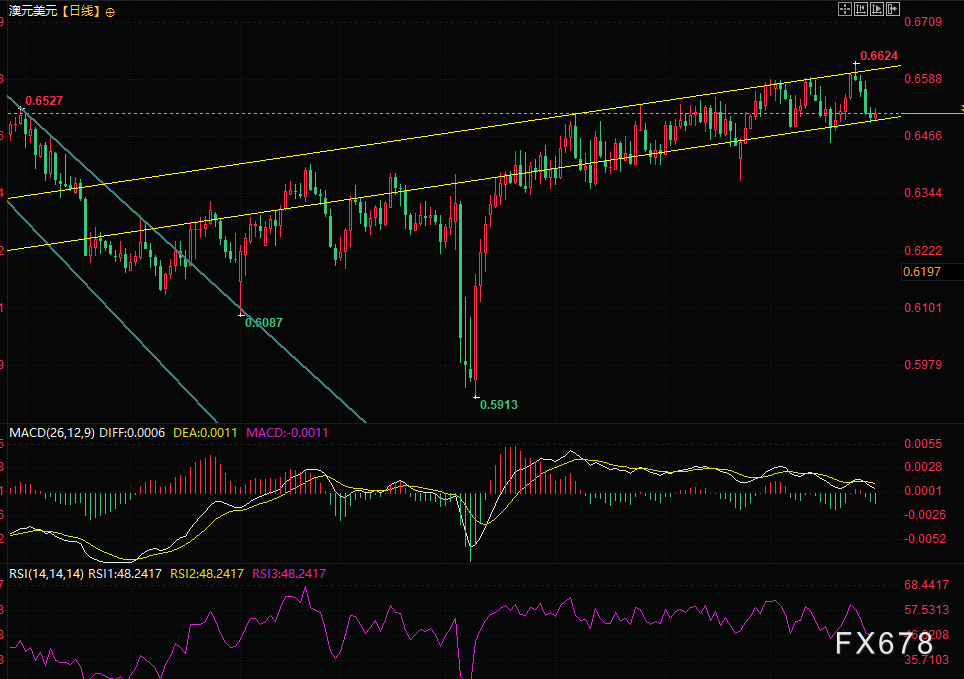The image size is (964, 679).
Task: Click the yellow RSI2:48.2417 legend value
Action: 206,574
